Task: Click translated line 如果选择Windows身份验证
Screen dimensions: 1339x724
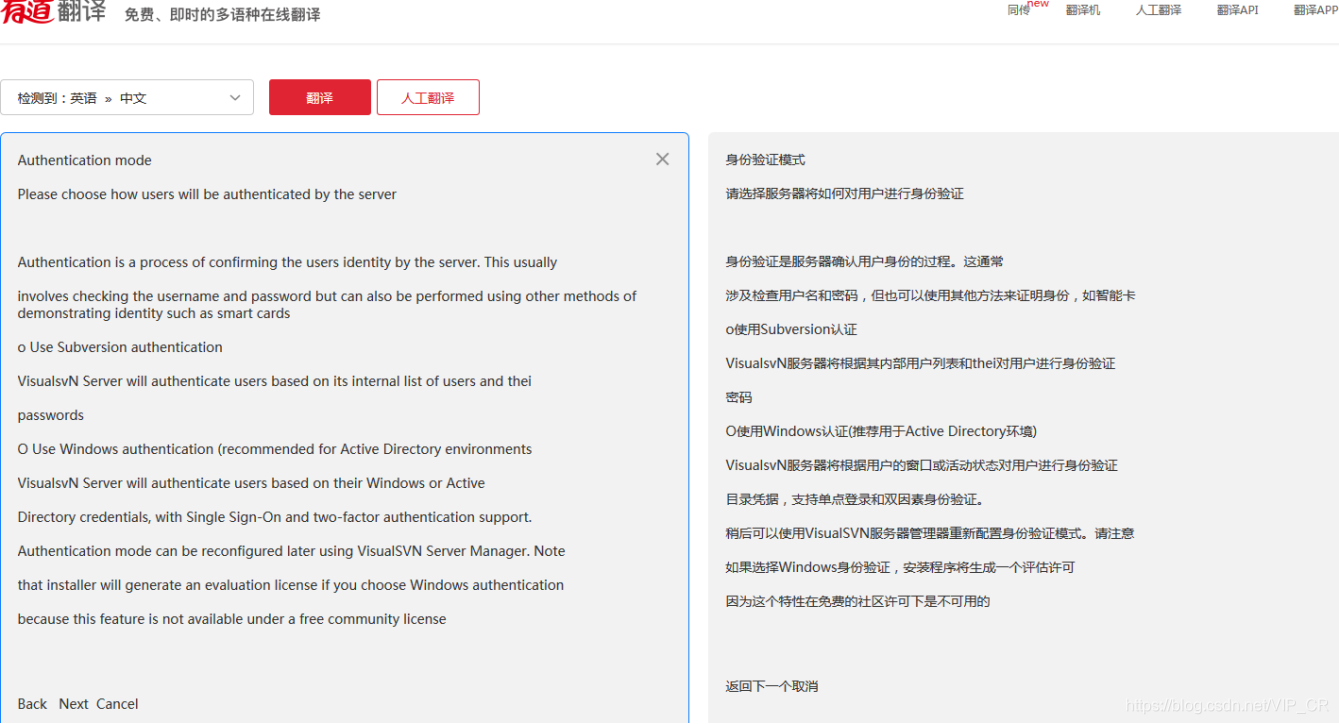Action: [x=900, y=567]
